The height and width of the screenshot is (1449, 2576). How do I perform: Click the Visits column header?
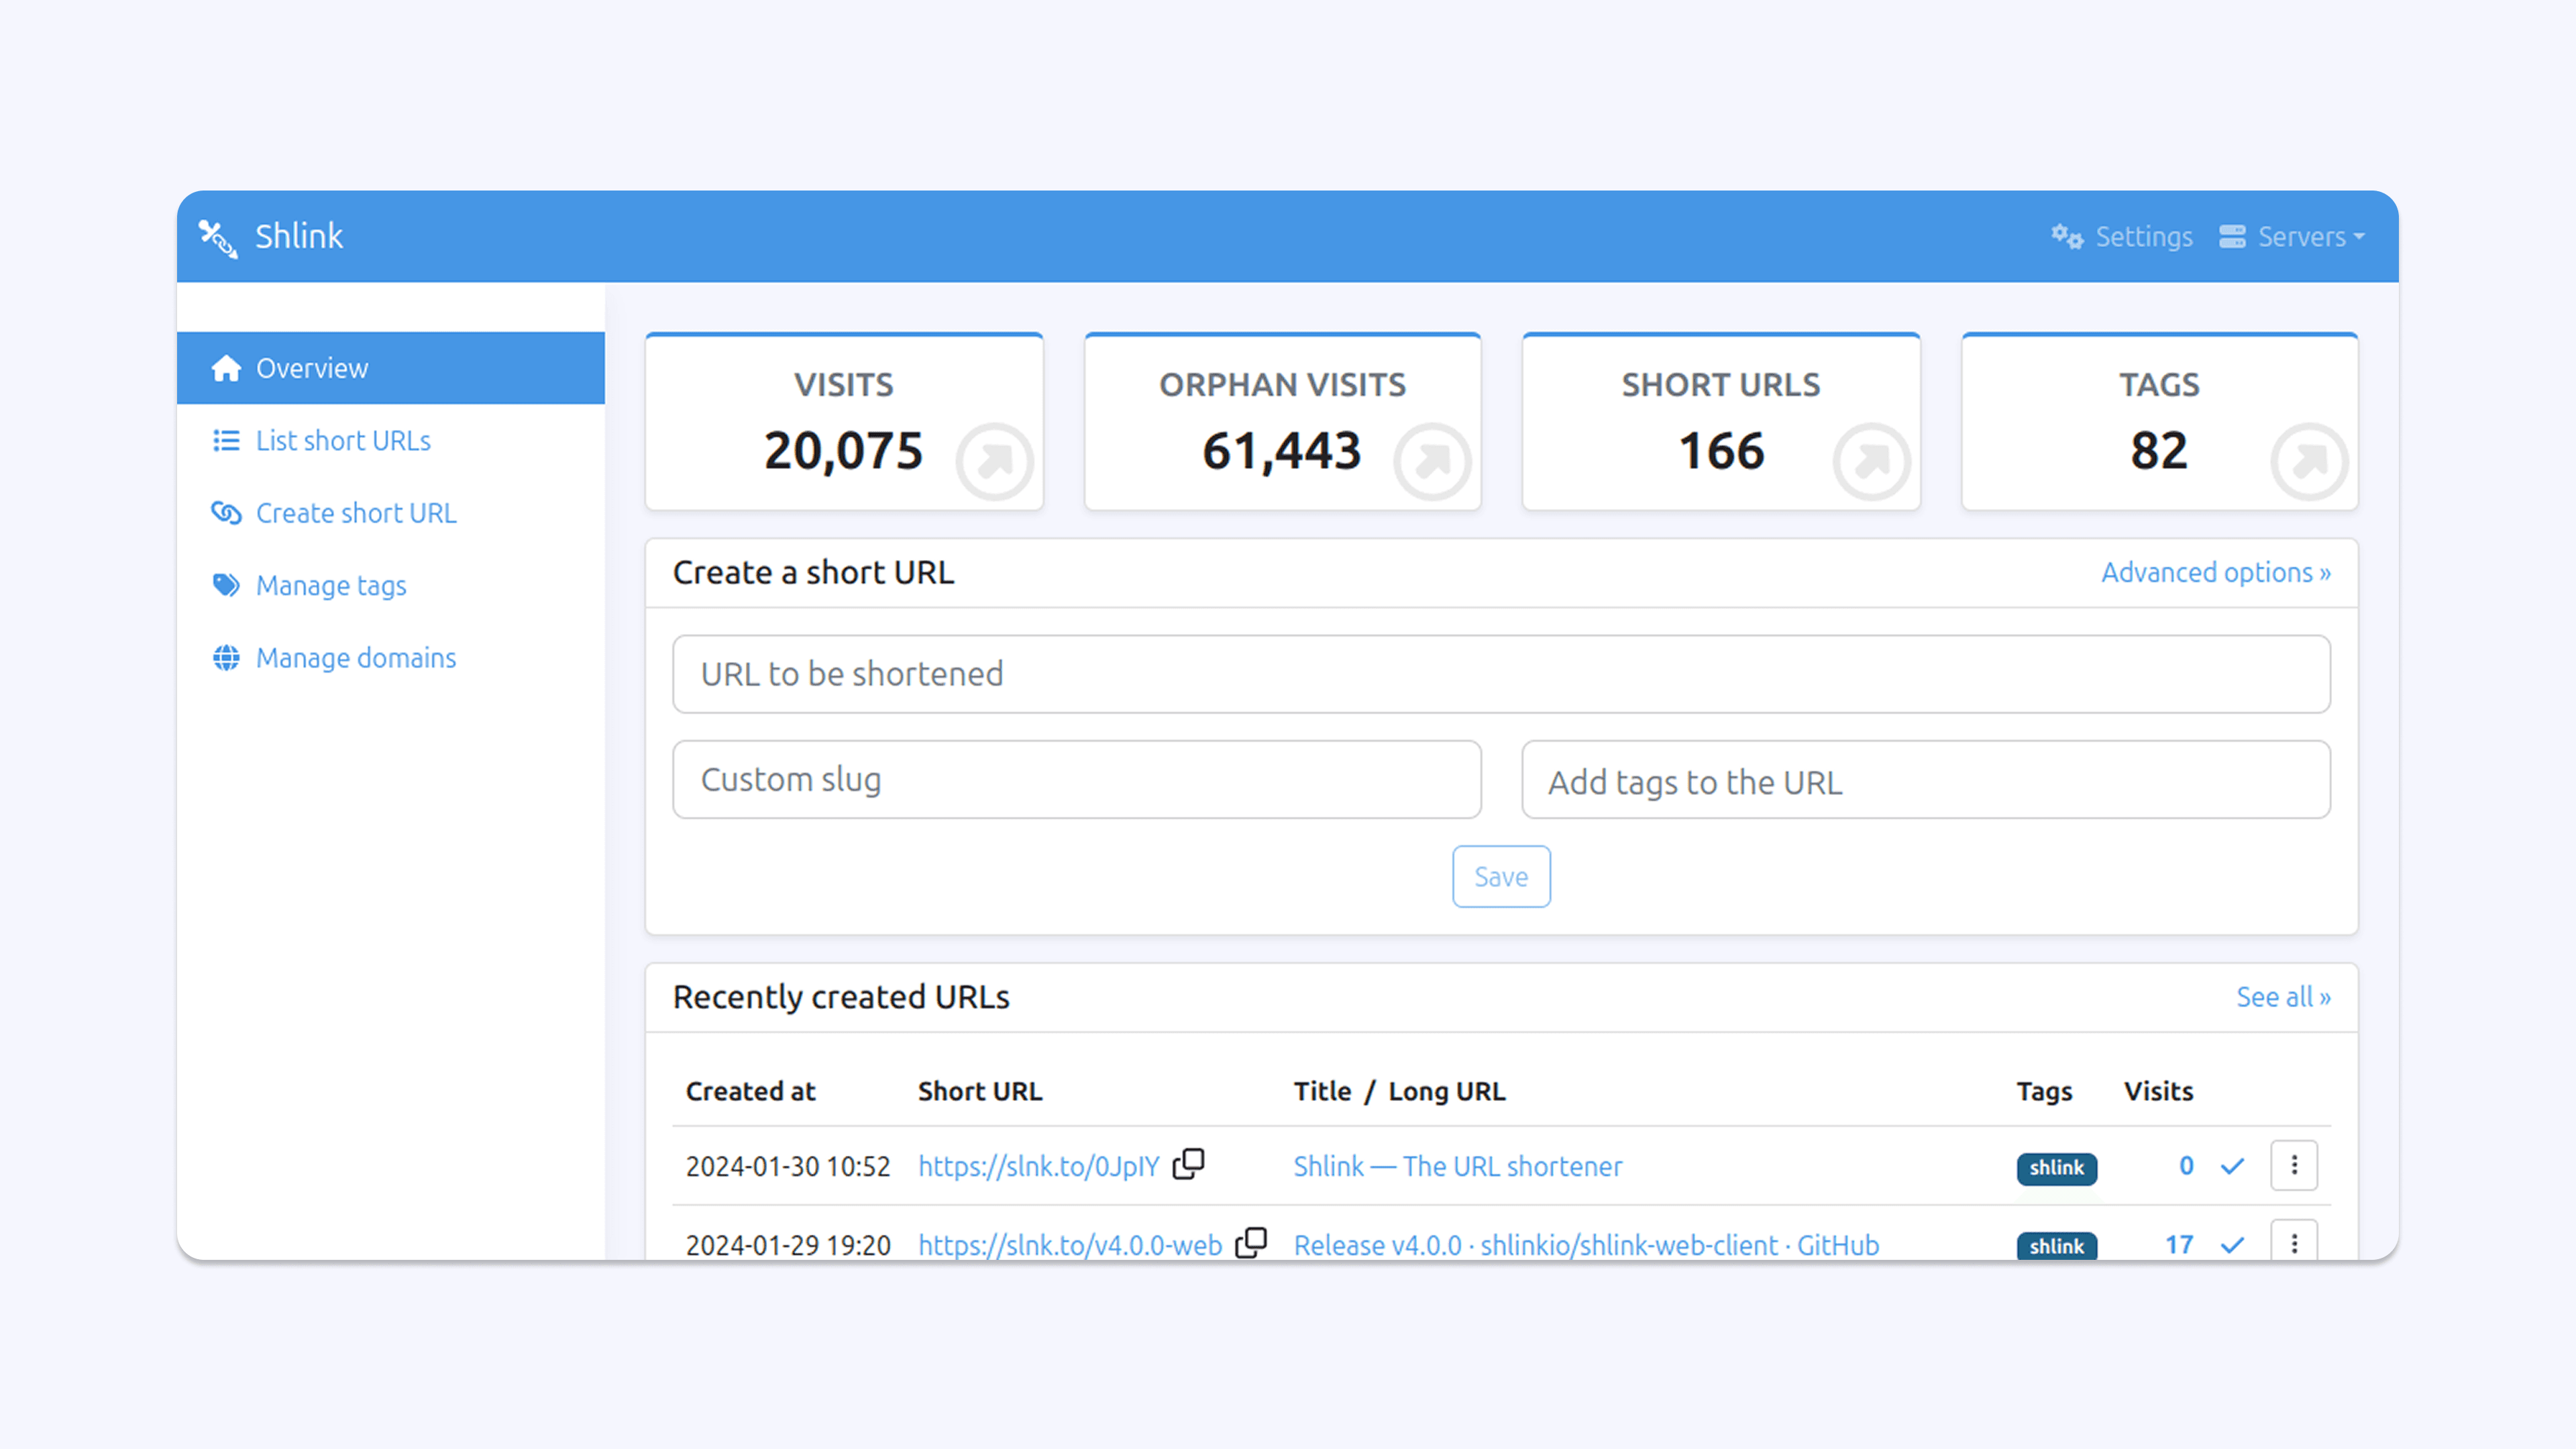(2158, 1091)
